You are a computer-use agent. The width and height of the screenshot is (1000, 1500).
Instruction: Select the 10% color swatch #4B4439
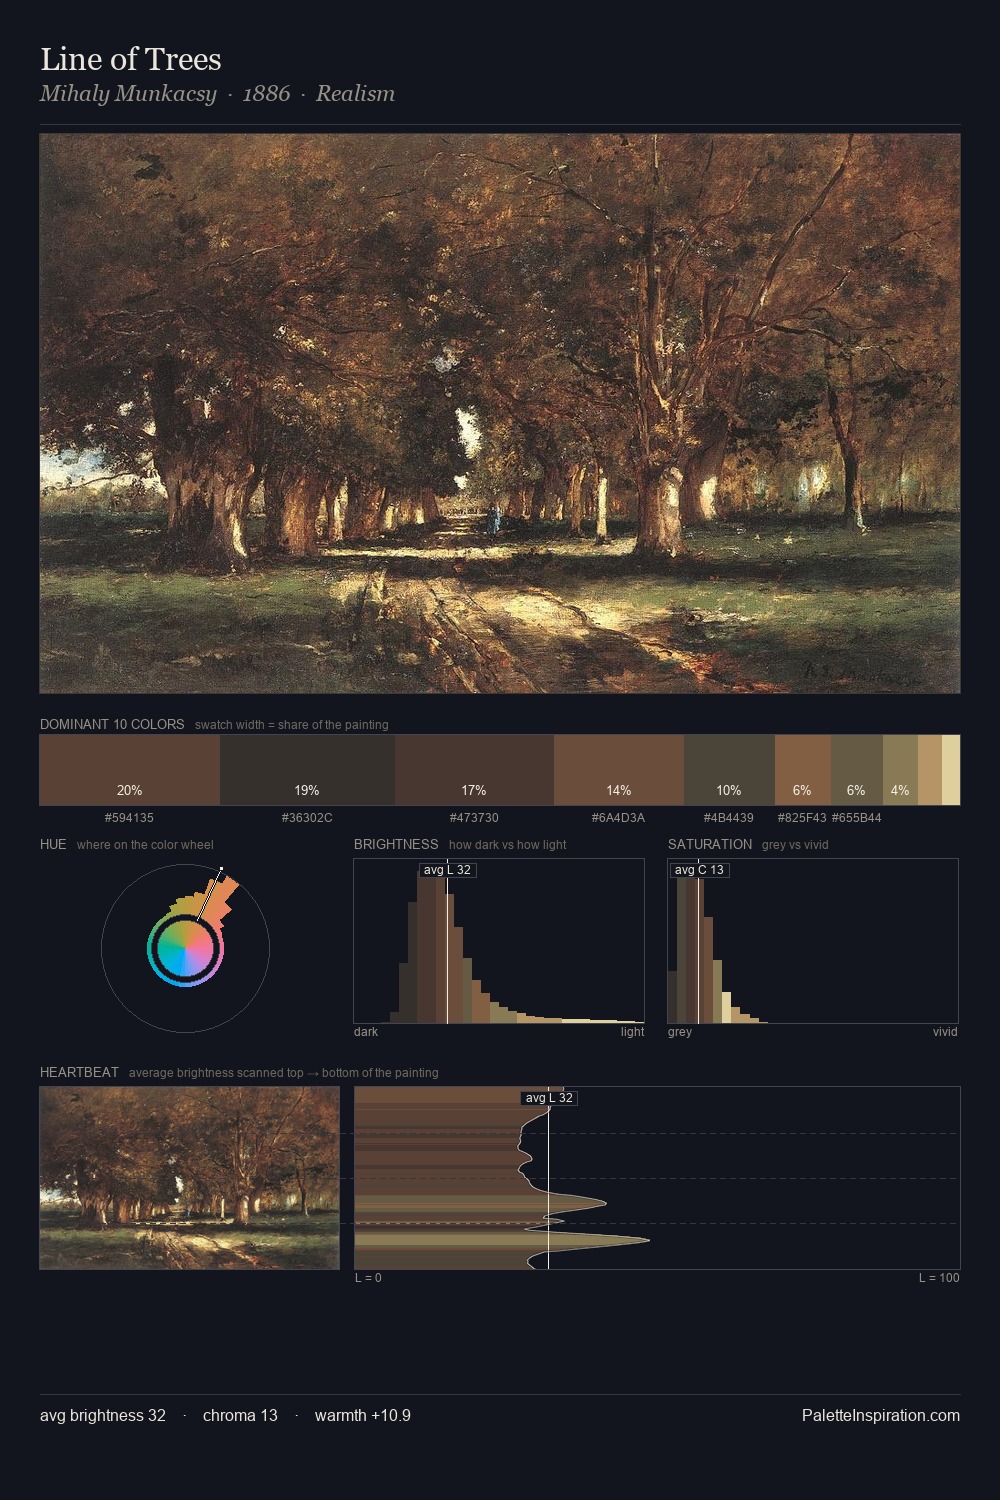[729, 770]
